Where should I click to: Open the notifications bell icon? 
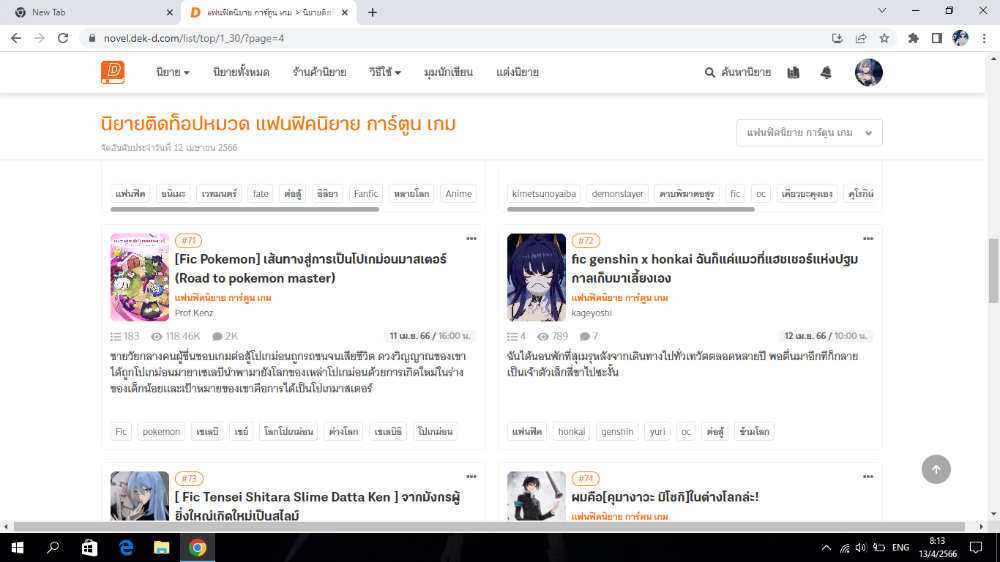[826, 73]
